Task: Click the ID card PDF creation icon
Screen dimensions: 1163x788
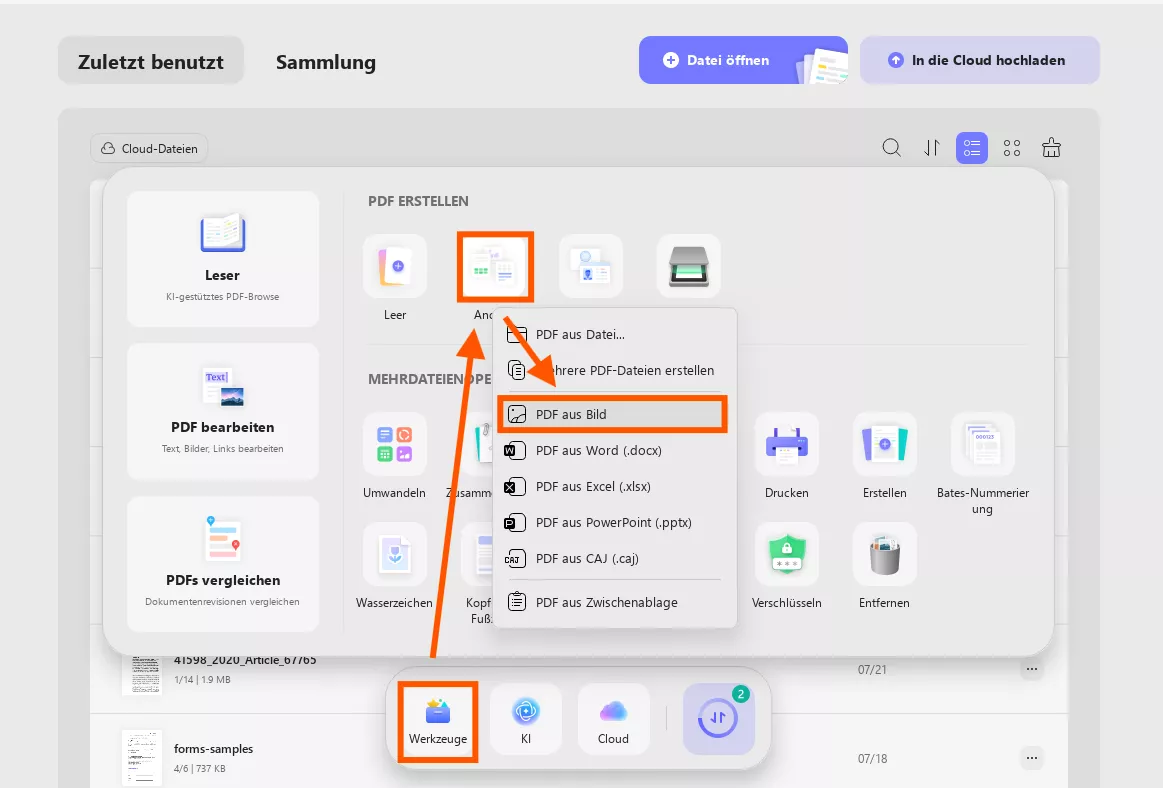Action: (x=590, y=266)
